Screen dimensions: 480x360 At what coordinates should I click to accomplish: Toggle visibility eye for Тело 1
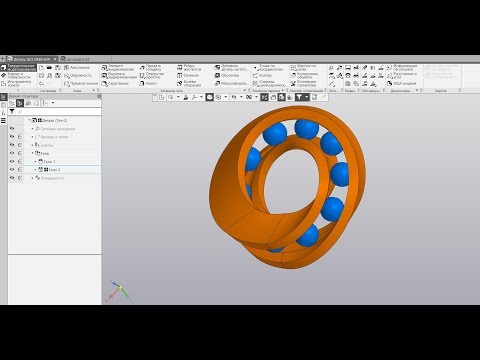tap(12, 161)
